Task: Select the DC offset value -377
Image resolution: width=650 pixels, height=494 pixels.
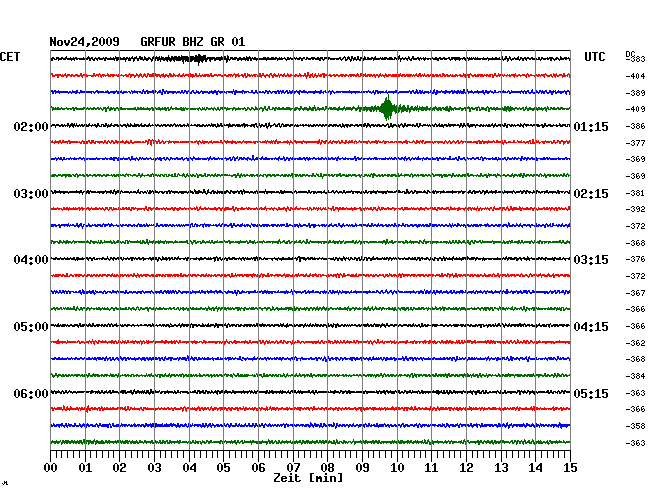Action: tap(635, 143)
